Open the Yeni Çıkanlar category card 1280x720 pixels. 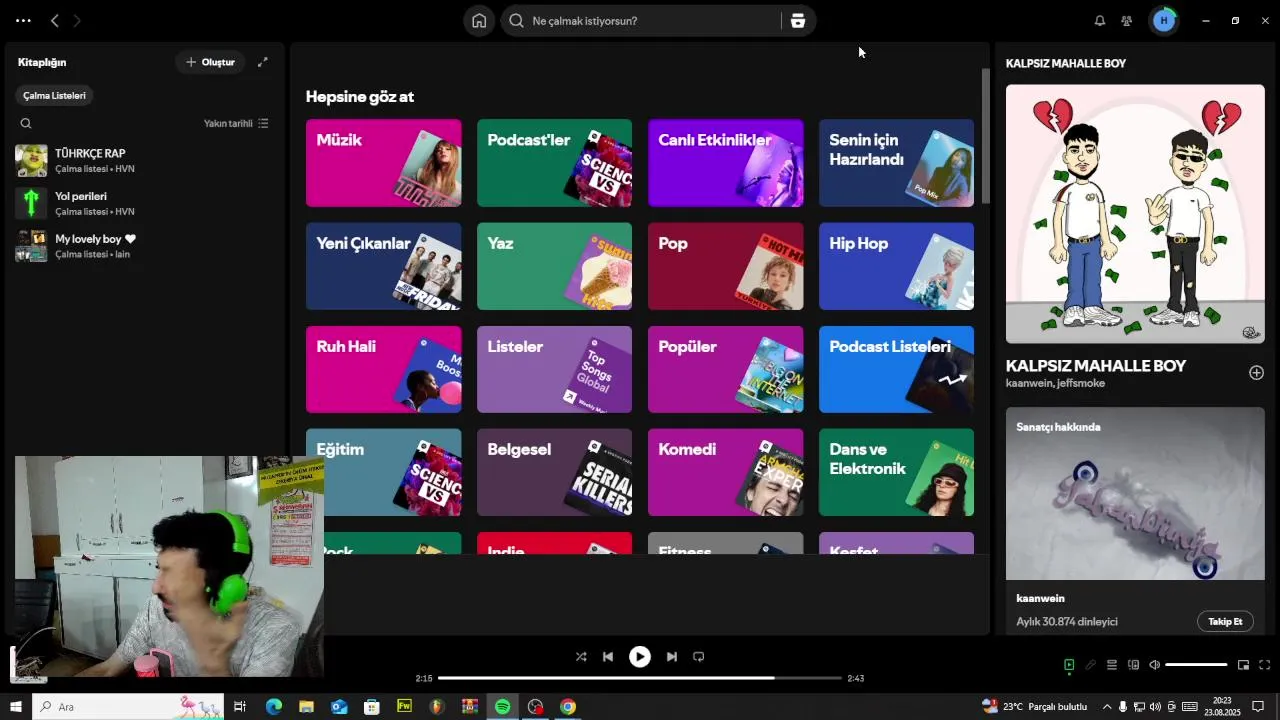point(384,266)
